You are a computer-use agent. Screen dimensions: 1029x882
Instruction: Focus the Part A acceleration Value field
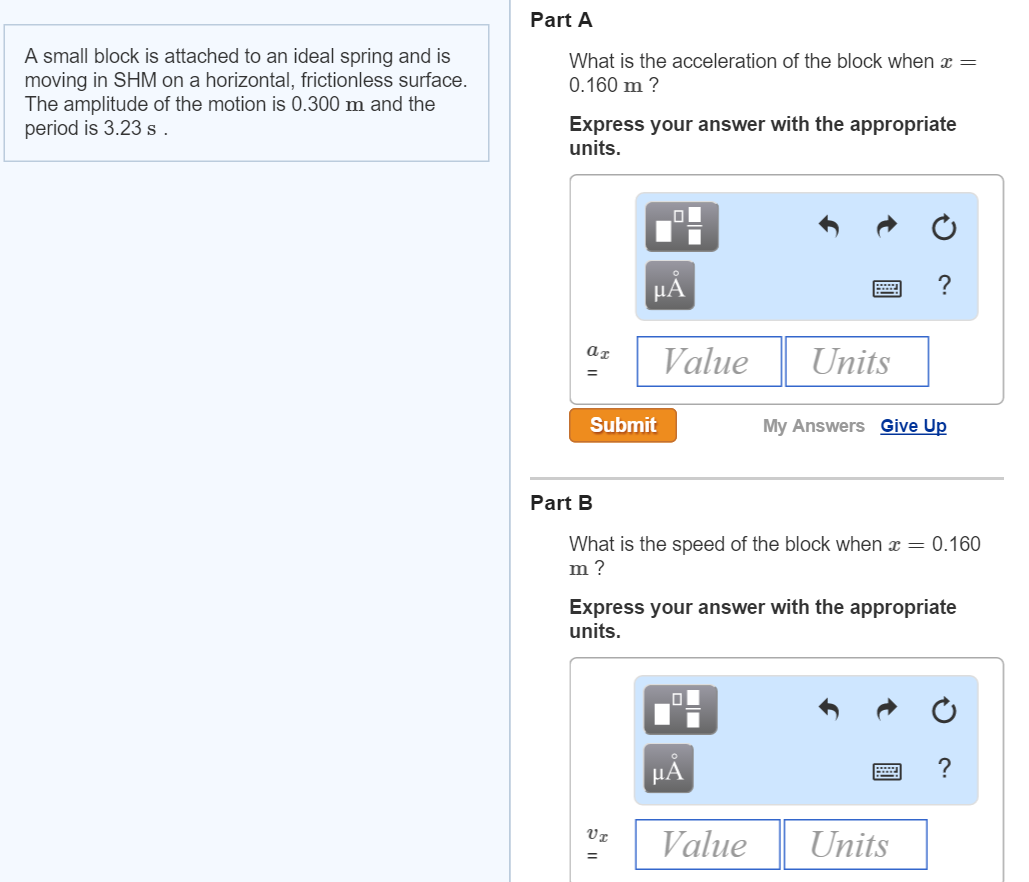click(x=709, y=361)
